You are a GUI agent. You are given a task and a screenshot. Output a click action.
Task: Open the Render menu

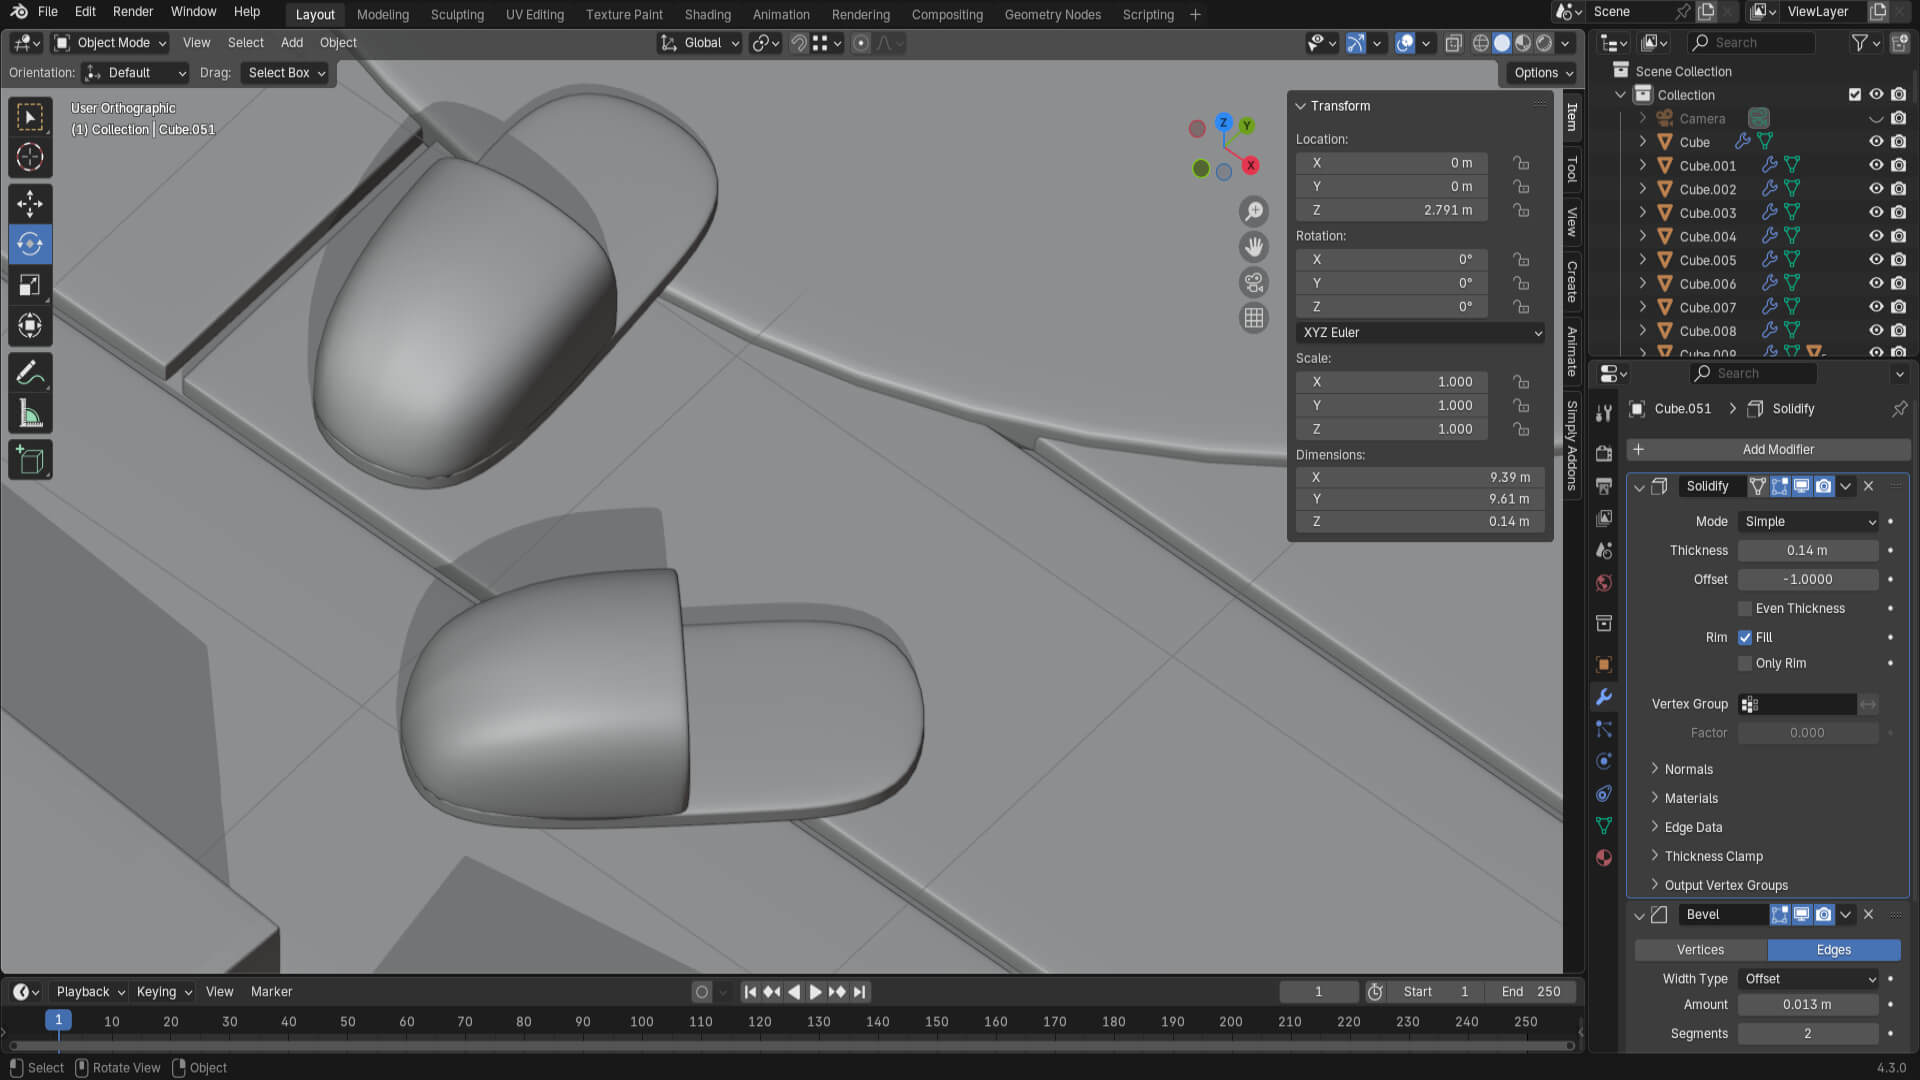[133, 12]
